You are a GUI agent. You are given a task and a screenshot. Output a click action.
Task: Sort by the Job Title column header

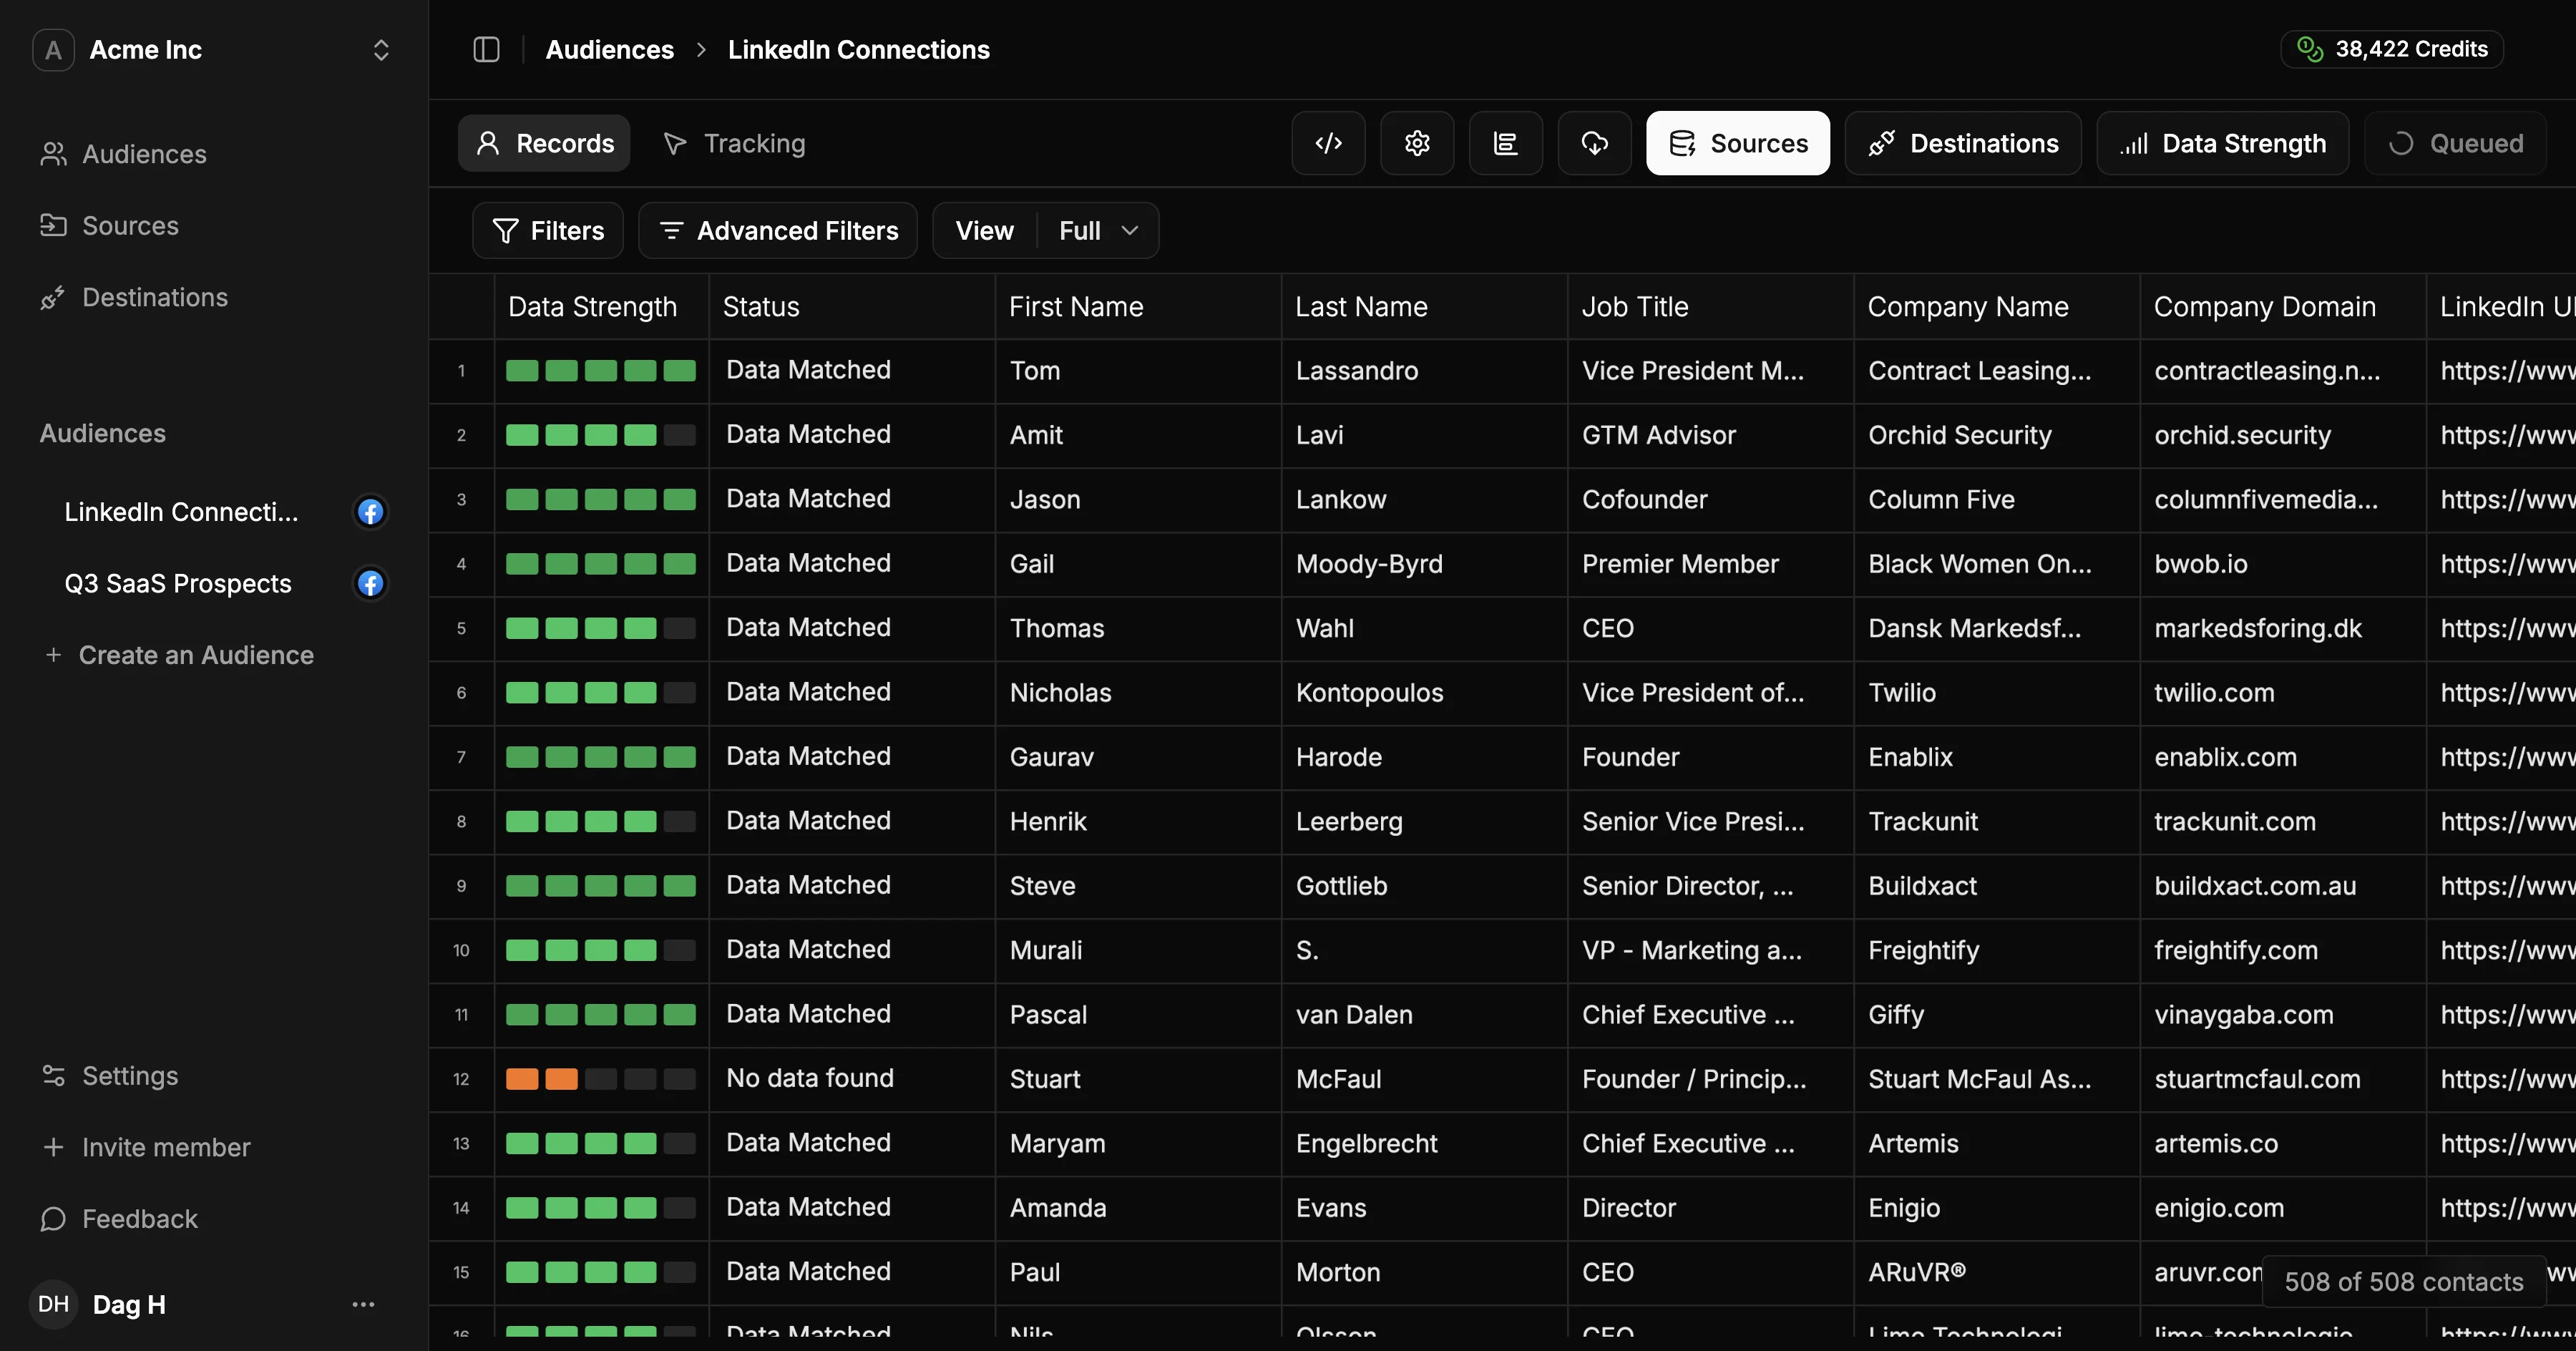1634,306
